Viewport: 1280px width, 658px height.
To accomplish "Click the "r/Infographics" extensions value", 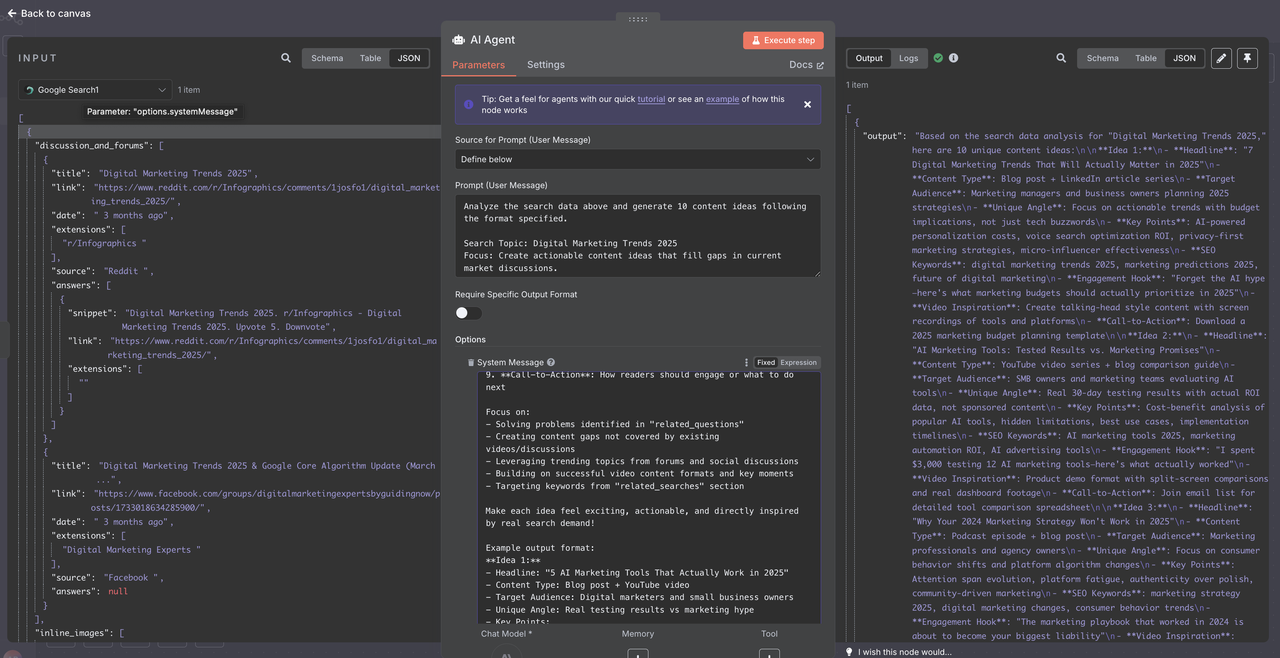I will click(x=105, y=243).
